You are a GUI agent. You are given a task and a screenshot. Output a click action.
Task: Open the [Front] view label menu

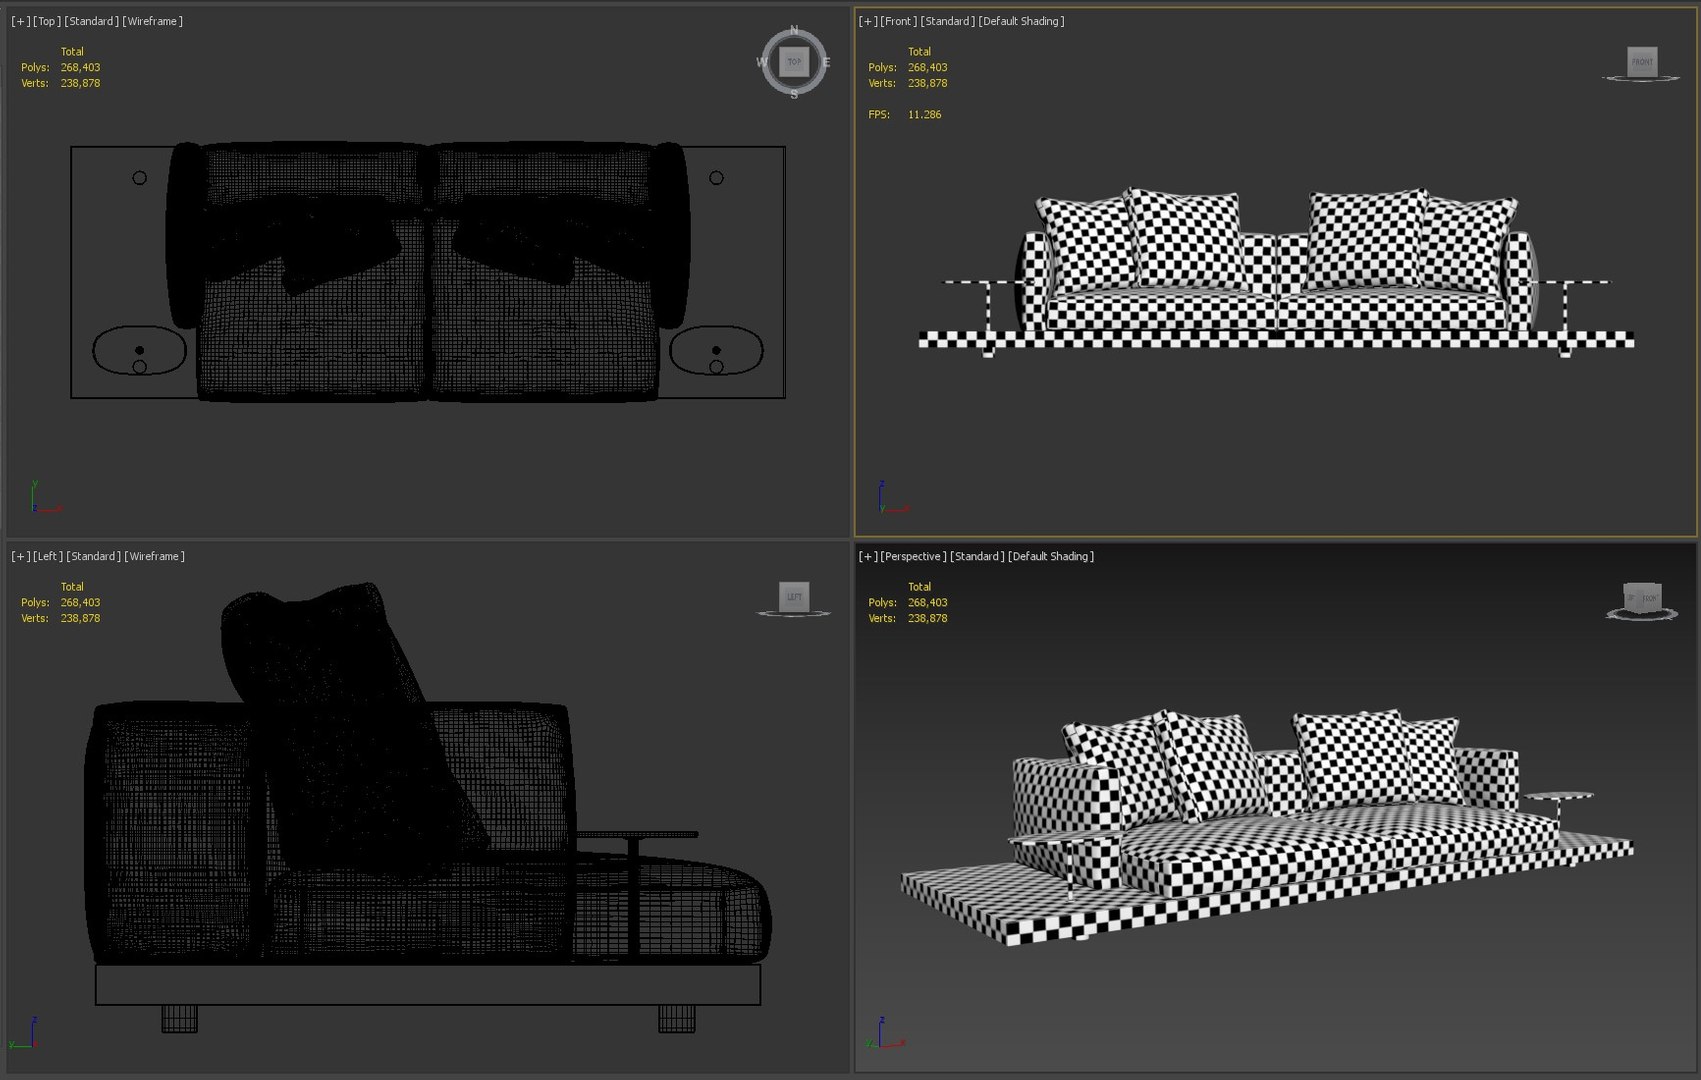[x=898, y=21]
